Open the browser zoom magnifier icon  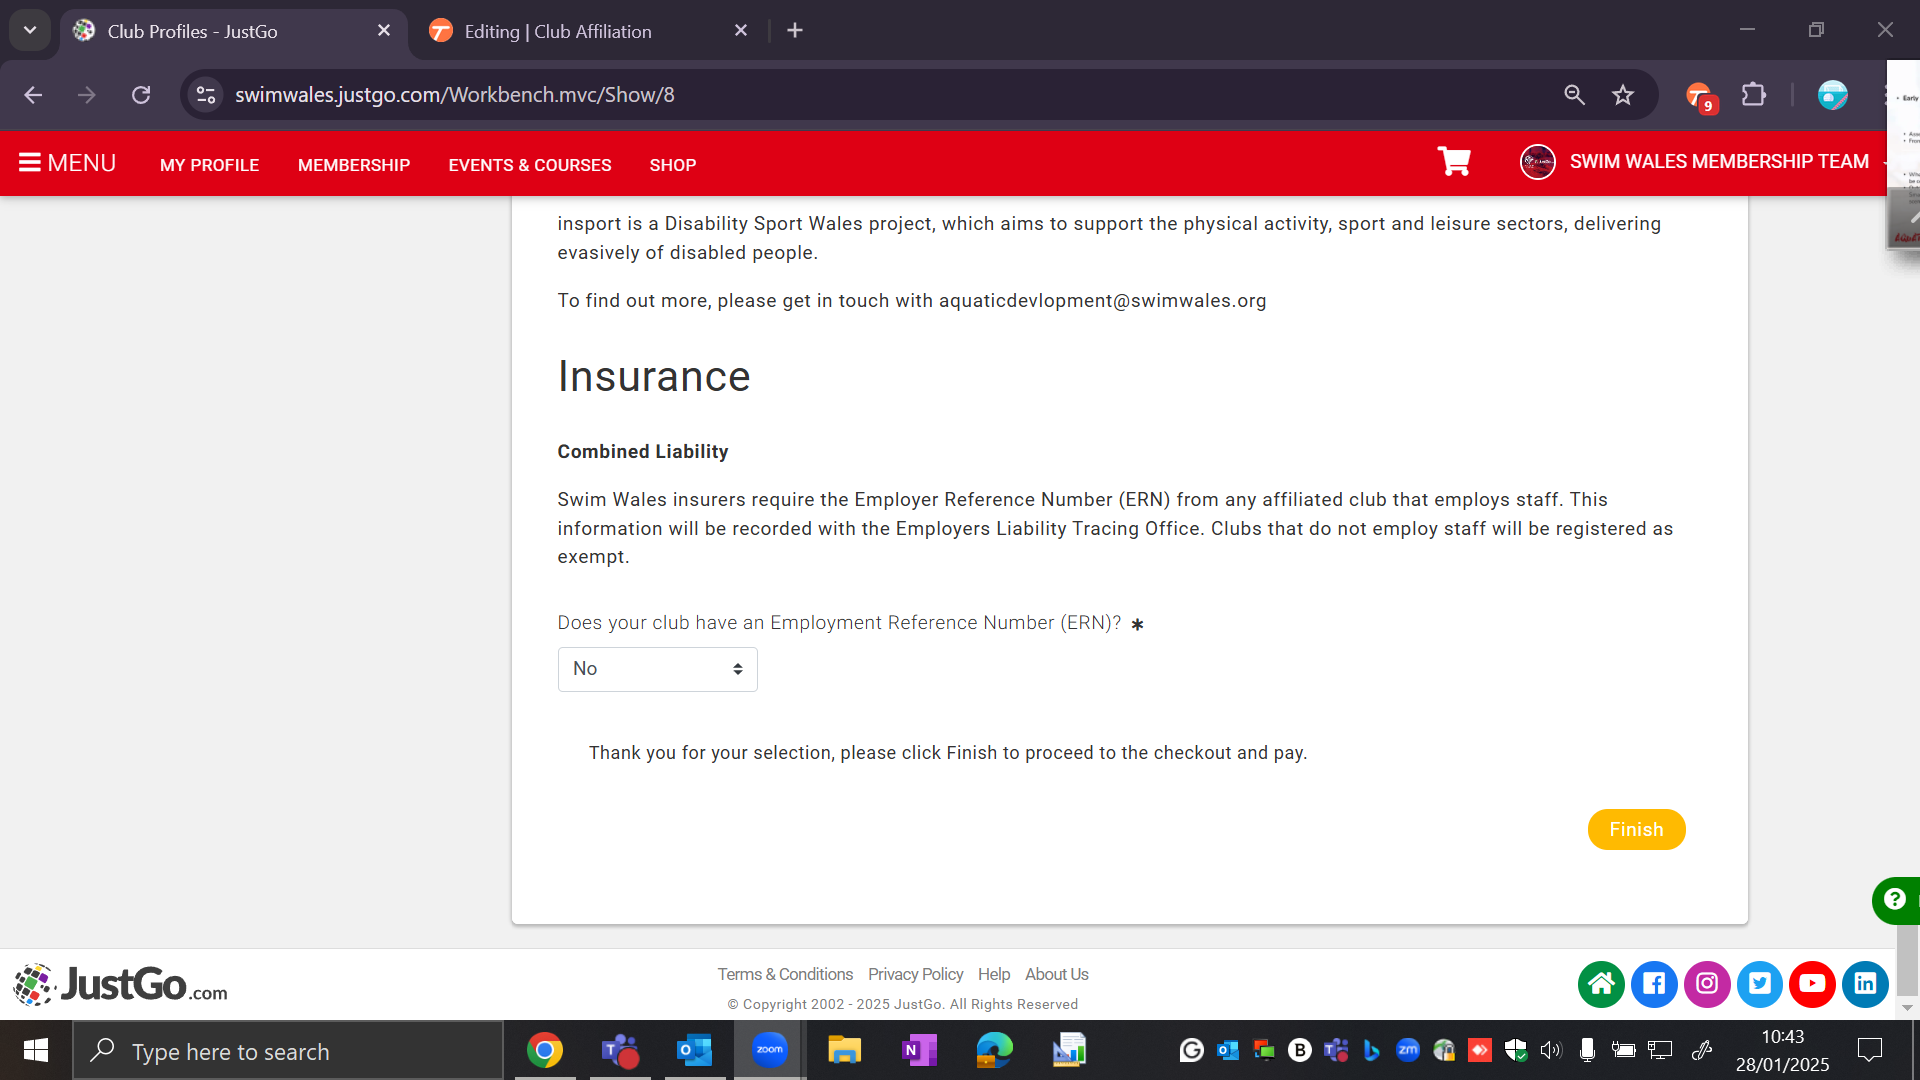point(1574,95)
